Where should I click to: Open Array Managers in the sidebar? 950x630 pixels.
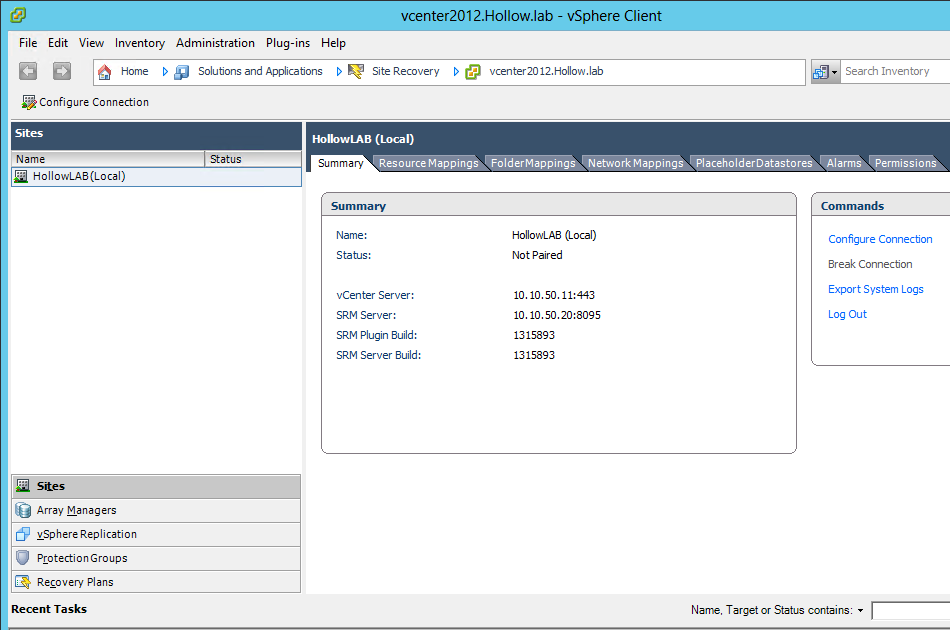point(76,510)
